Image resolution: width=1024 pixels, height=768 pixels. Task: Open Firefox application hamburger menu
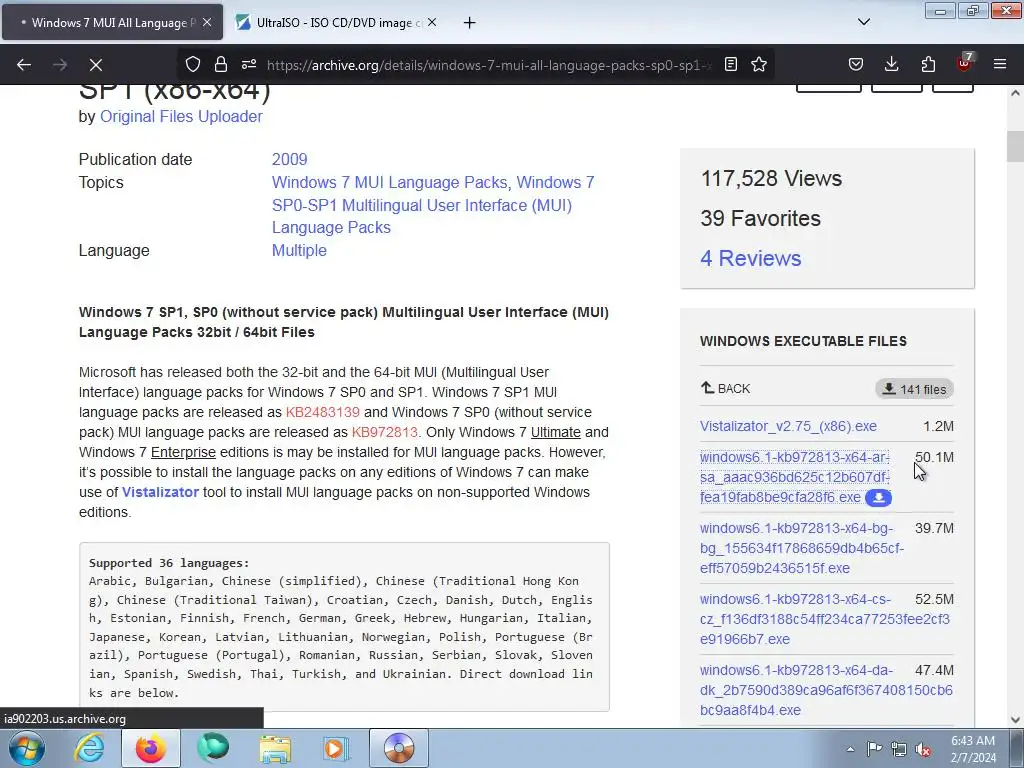pos(1000,64)
